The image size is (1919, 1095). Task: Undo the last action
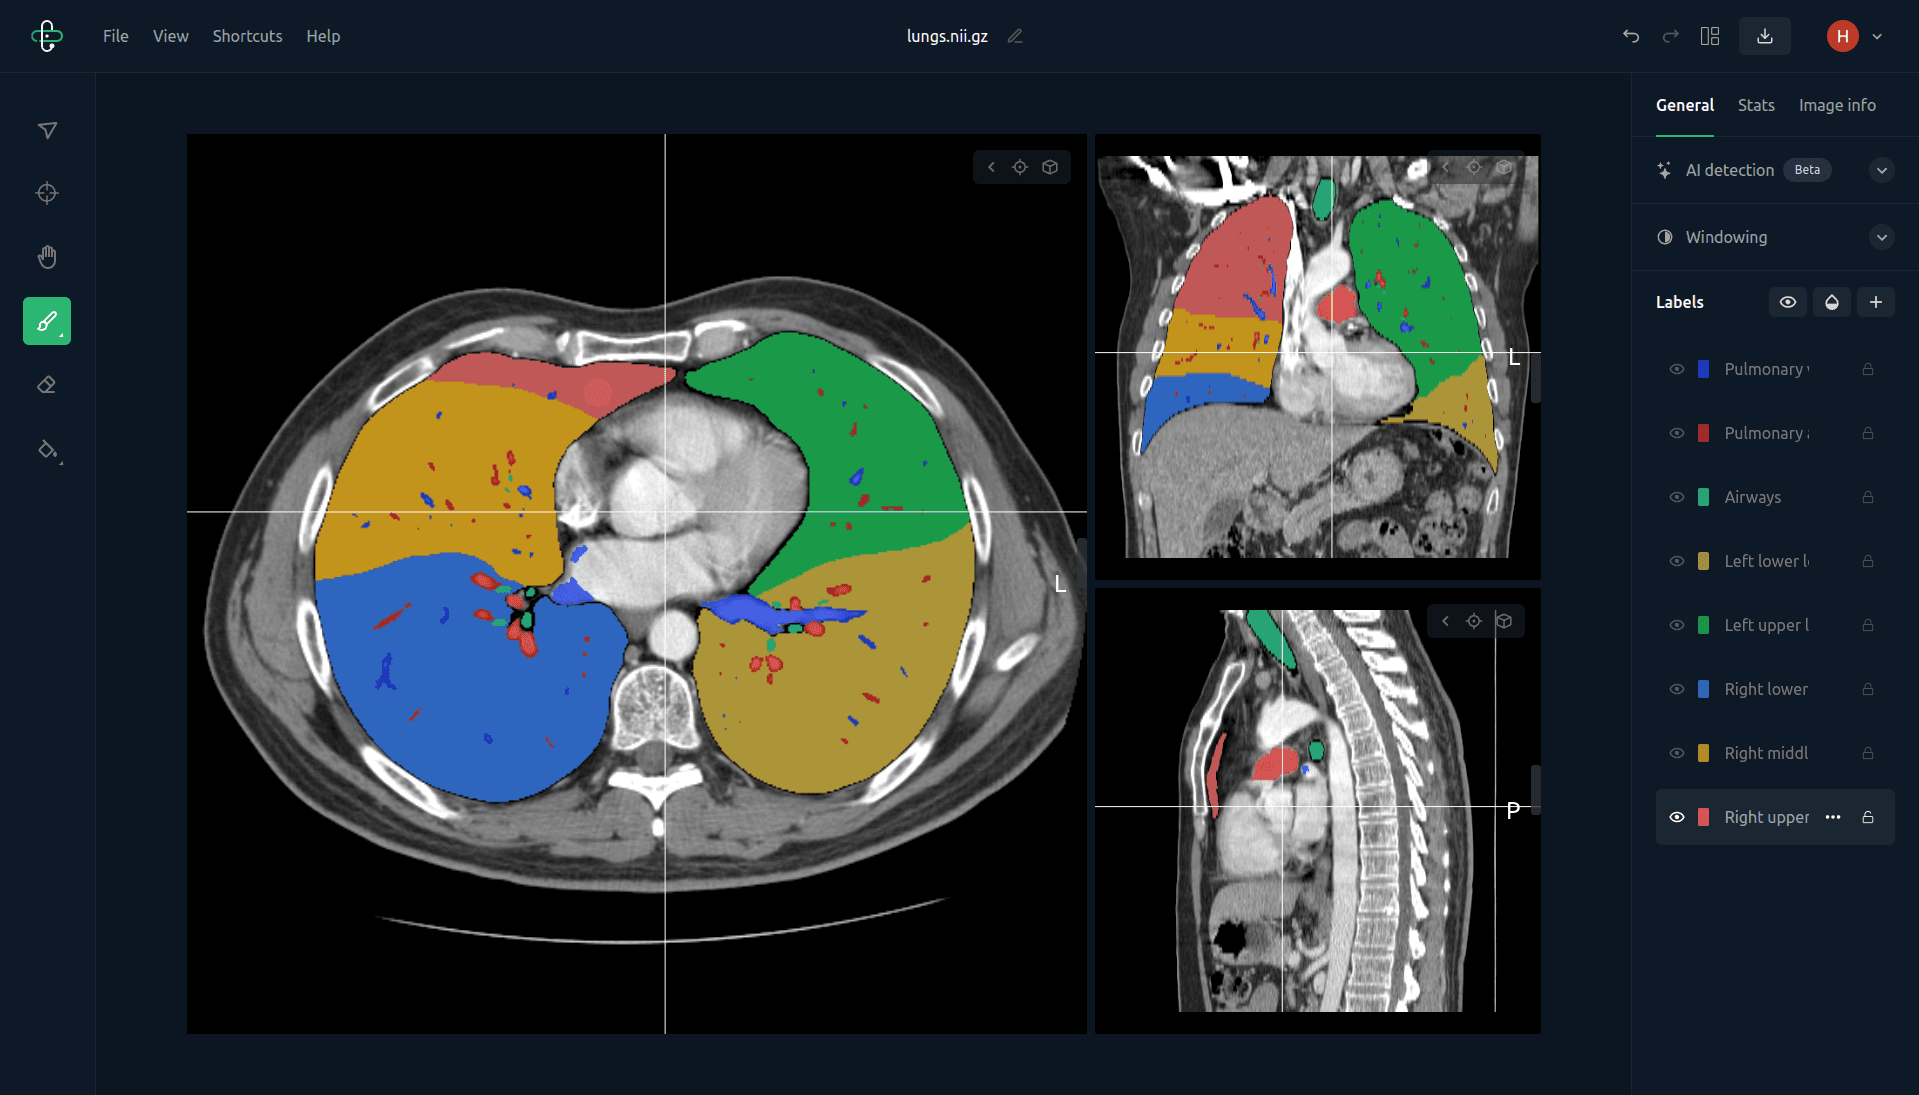click(1631, 36)
